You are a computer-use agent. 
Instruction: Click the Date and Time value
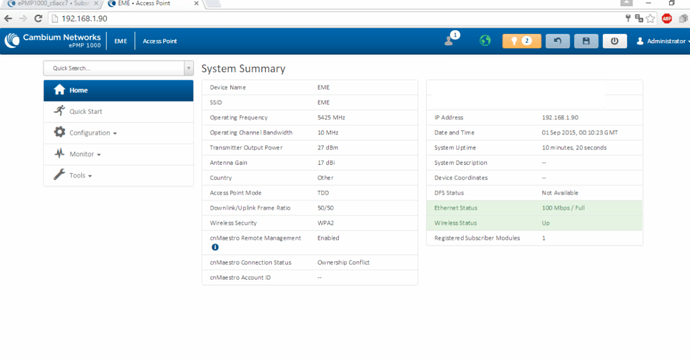click(x=580, y=133)
